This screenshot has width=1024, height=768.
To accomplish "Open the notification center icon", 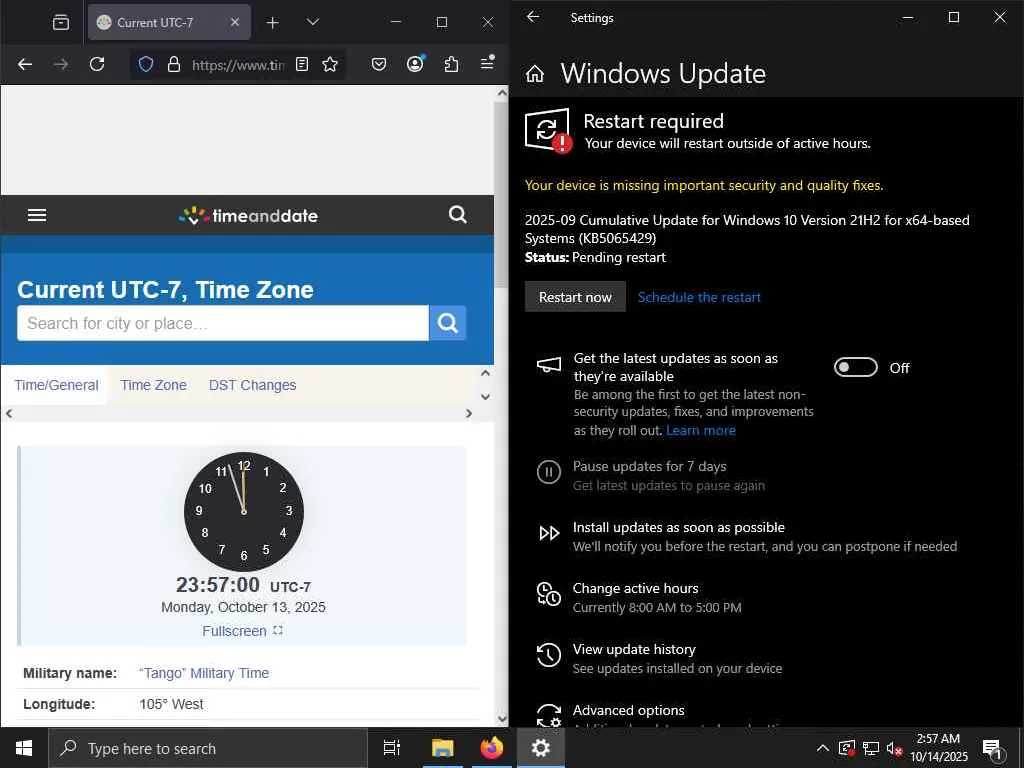I will point(993,748).
